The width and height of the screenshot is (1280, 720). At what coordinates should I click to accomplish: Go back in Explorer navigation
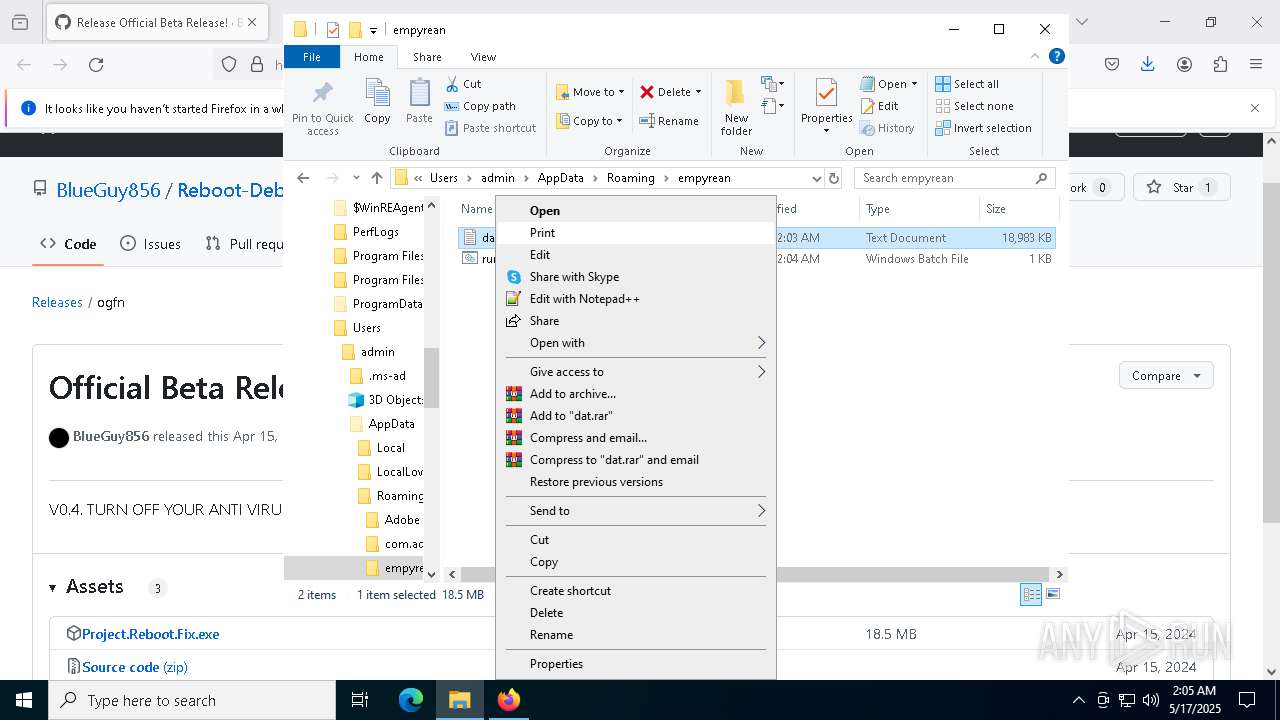pyautogui.click(x=303, y=178)
